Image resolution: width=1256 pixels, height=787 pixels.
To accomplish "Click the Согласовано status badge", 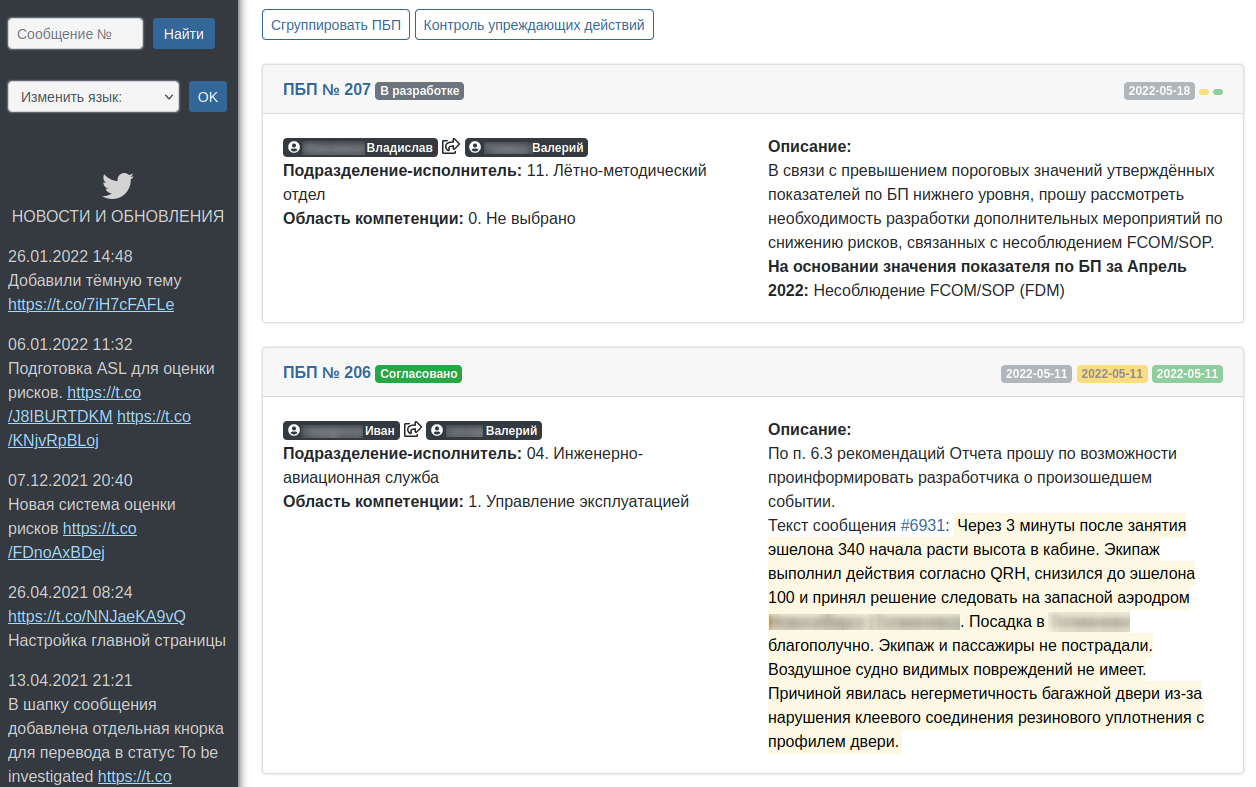I will (418, 374).
